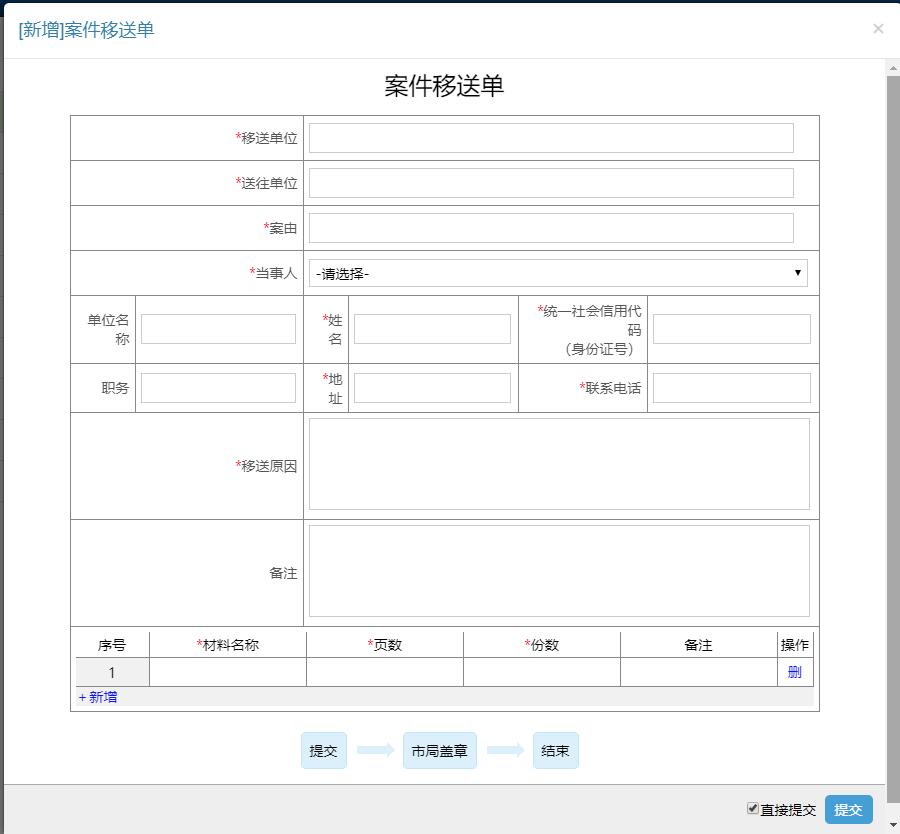Toggle the 直接提交 checkbox
This screenshot has height=834, width=900.
[x=752, y=809]
